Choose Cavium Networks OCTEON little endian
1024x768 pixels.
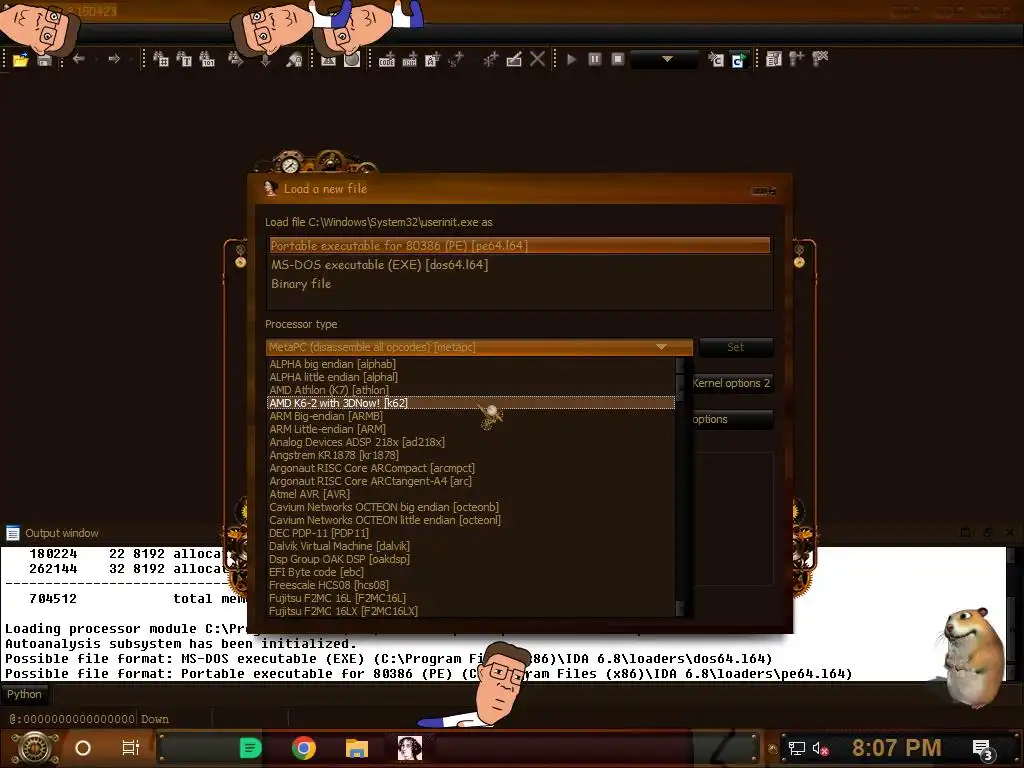point(471,520)
